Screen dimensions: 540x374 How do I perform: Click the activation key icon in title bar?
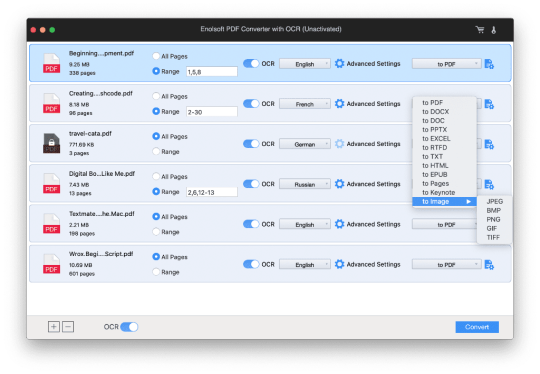pos(494,30)
